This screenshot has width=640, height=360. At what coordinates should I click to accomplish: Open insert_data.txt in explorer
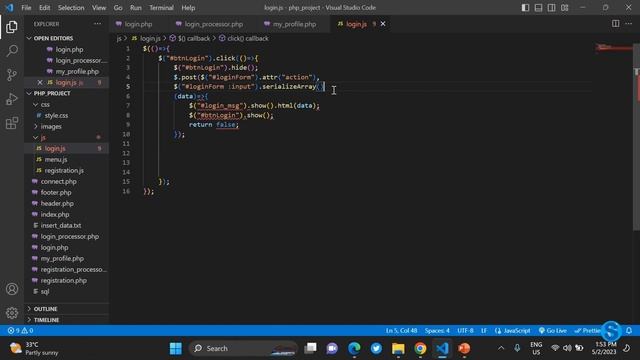click(x=61, y=226)
